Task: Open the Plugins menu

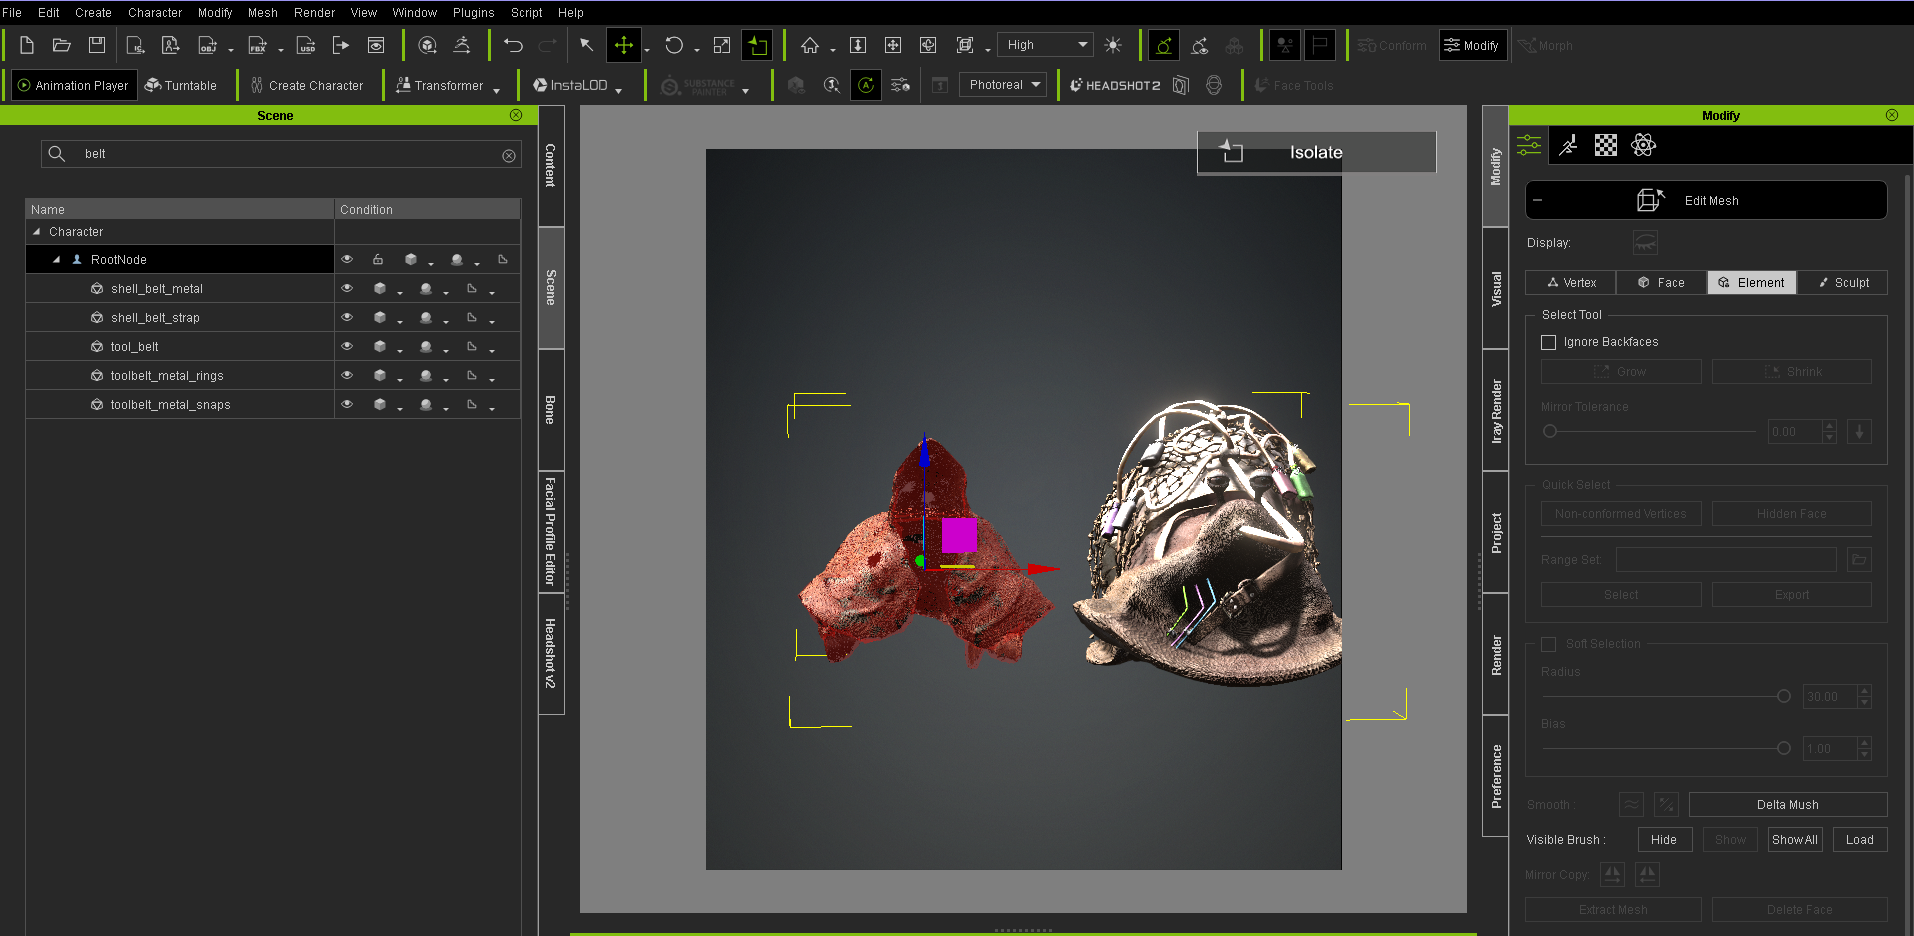Action: tap(473, 13)
